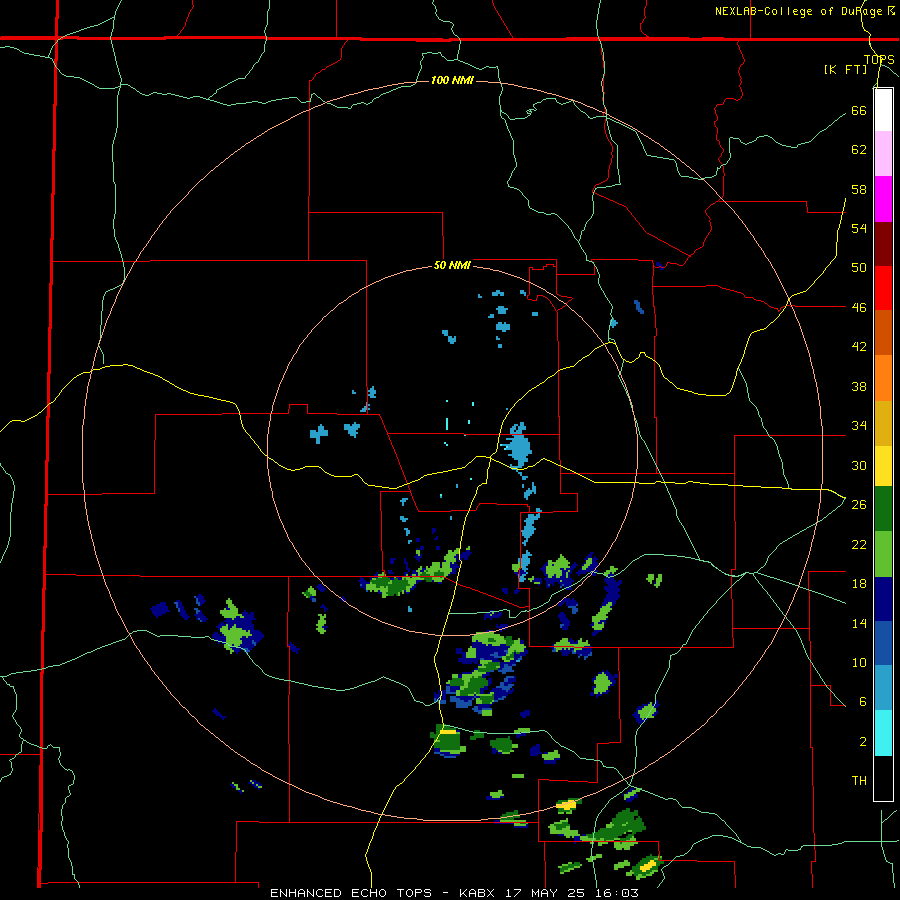Select the light green legend swatch
This screenshot has width=900, height=900.
pos(883,554)
